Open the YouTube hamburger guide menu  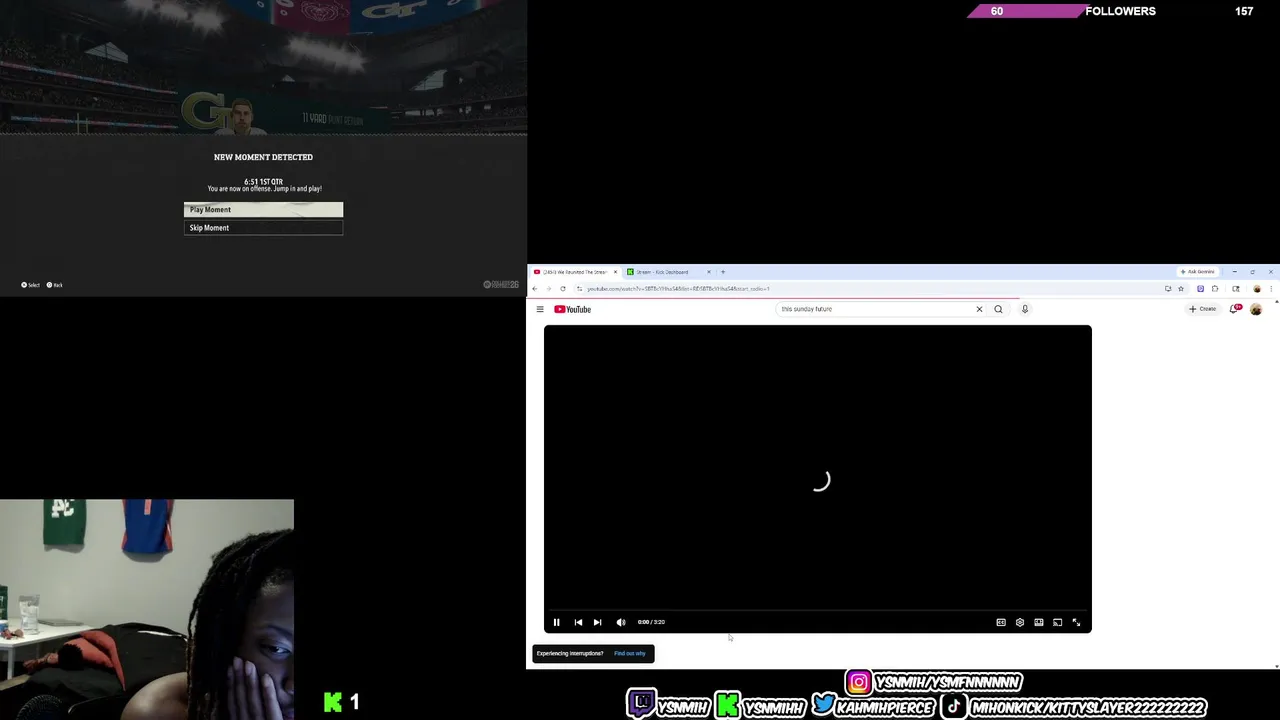tap(540, 309)
